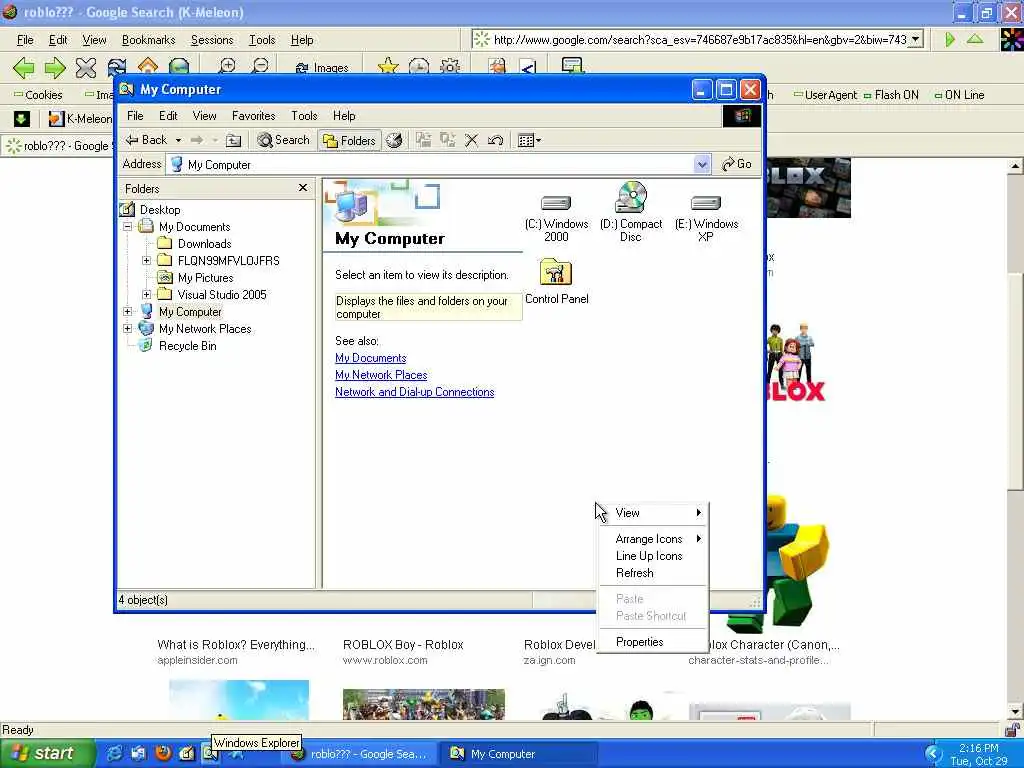The width and height of the screenshot is (1024, 768).
Task: Open My Computer Tools menu
Action: [x=304, y=116]
